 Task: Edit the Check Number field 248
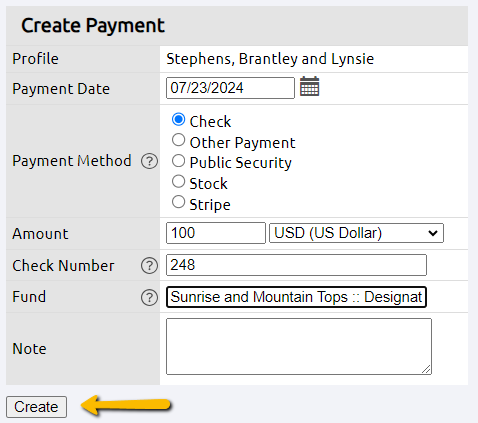(296, 265)
